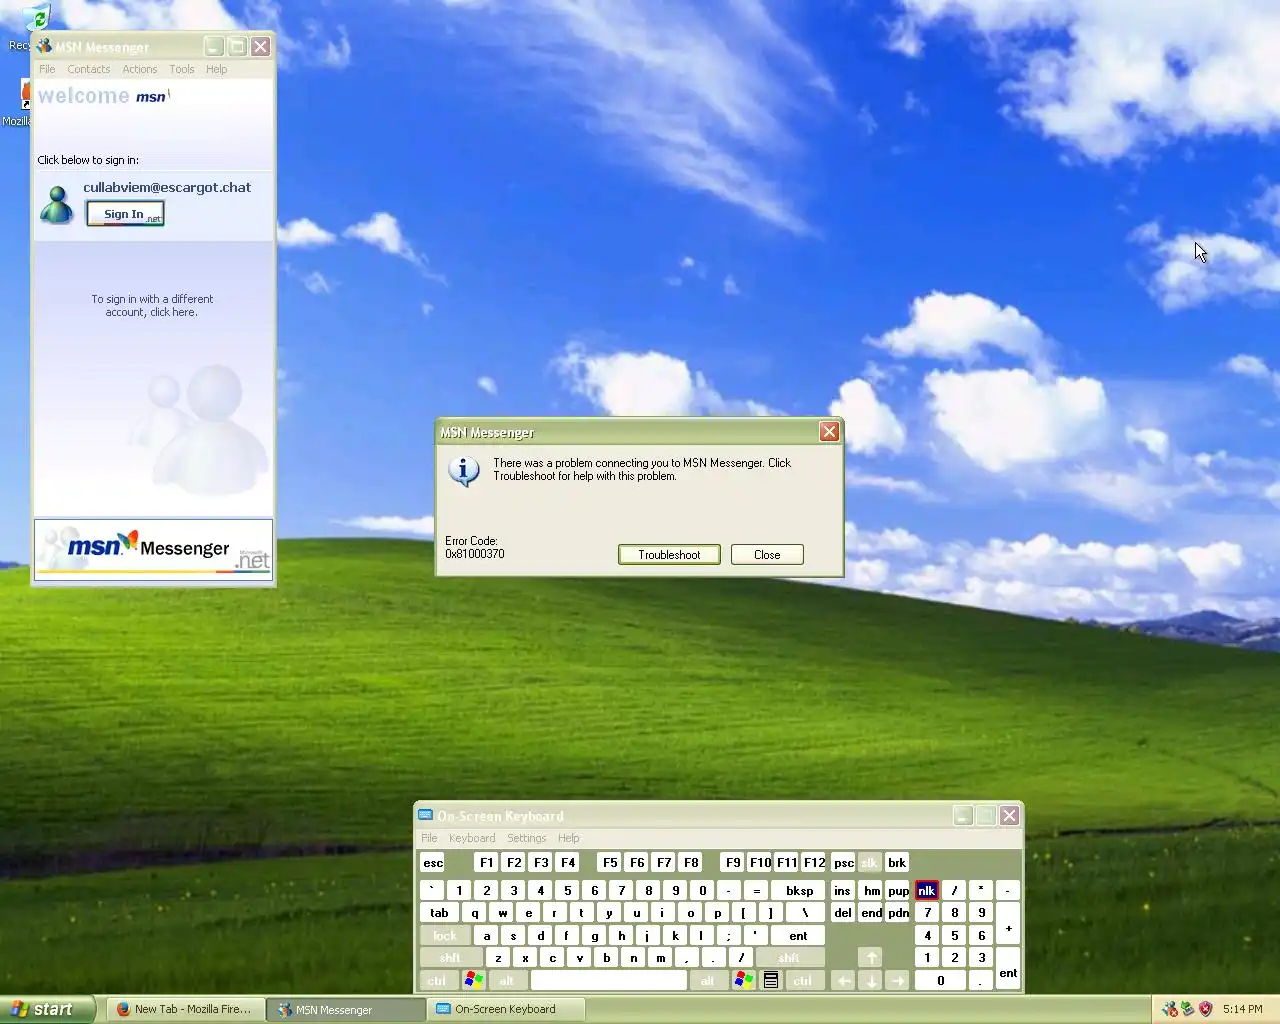The image size is (1280, 1024).
Task: Click the error code 0x81000370 text
Action: click(x=475, y=554)
